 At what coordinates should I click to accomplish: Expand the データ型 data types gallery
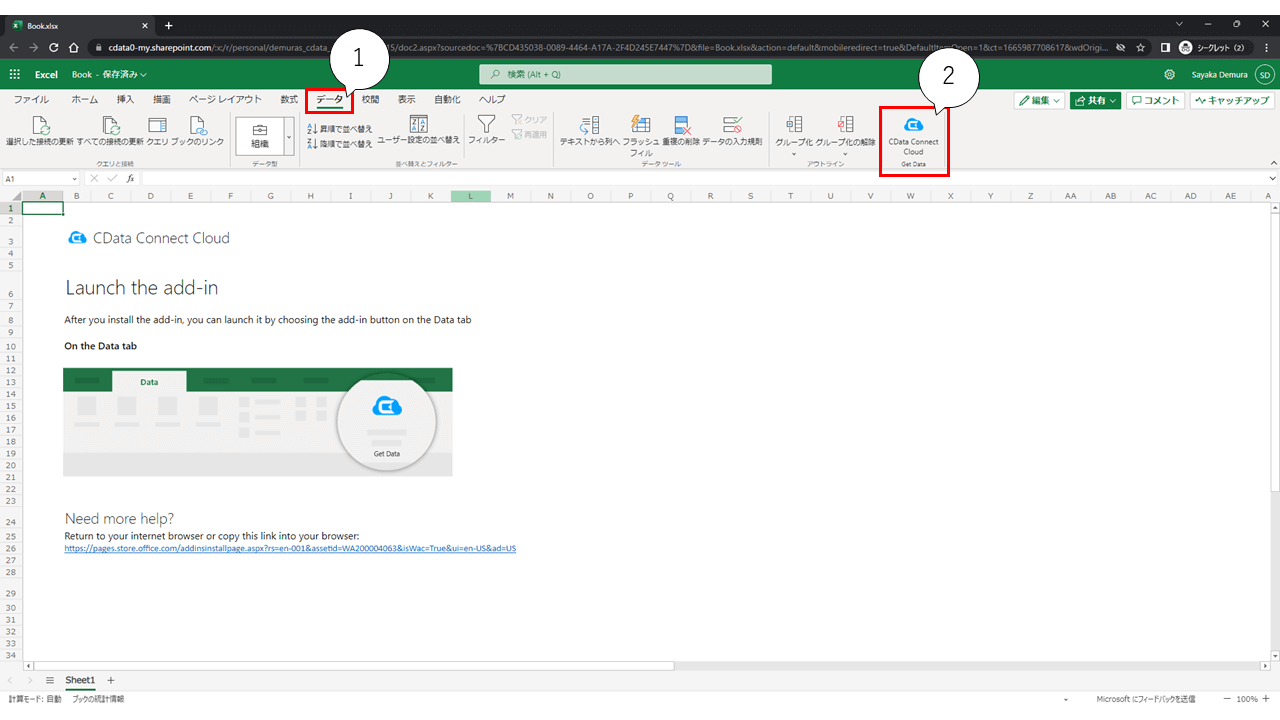tap(289, 136)
